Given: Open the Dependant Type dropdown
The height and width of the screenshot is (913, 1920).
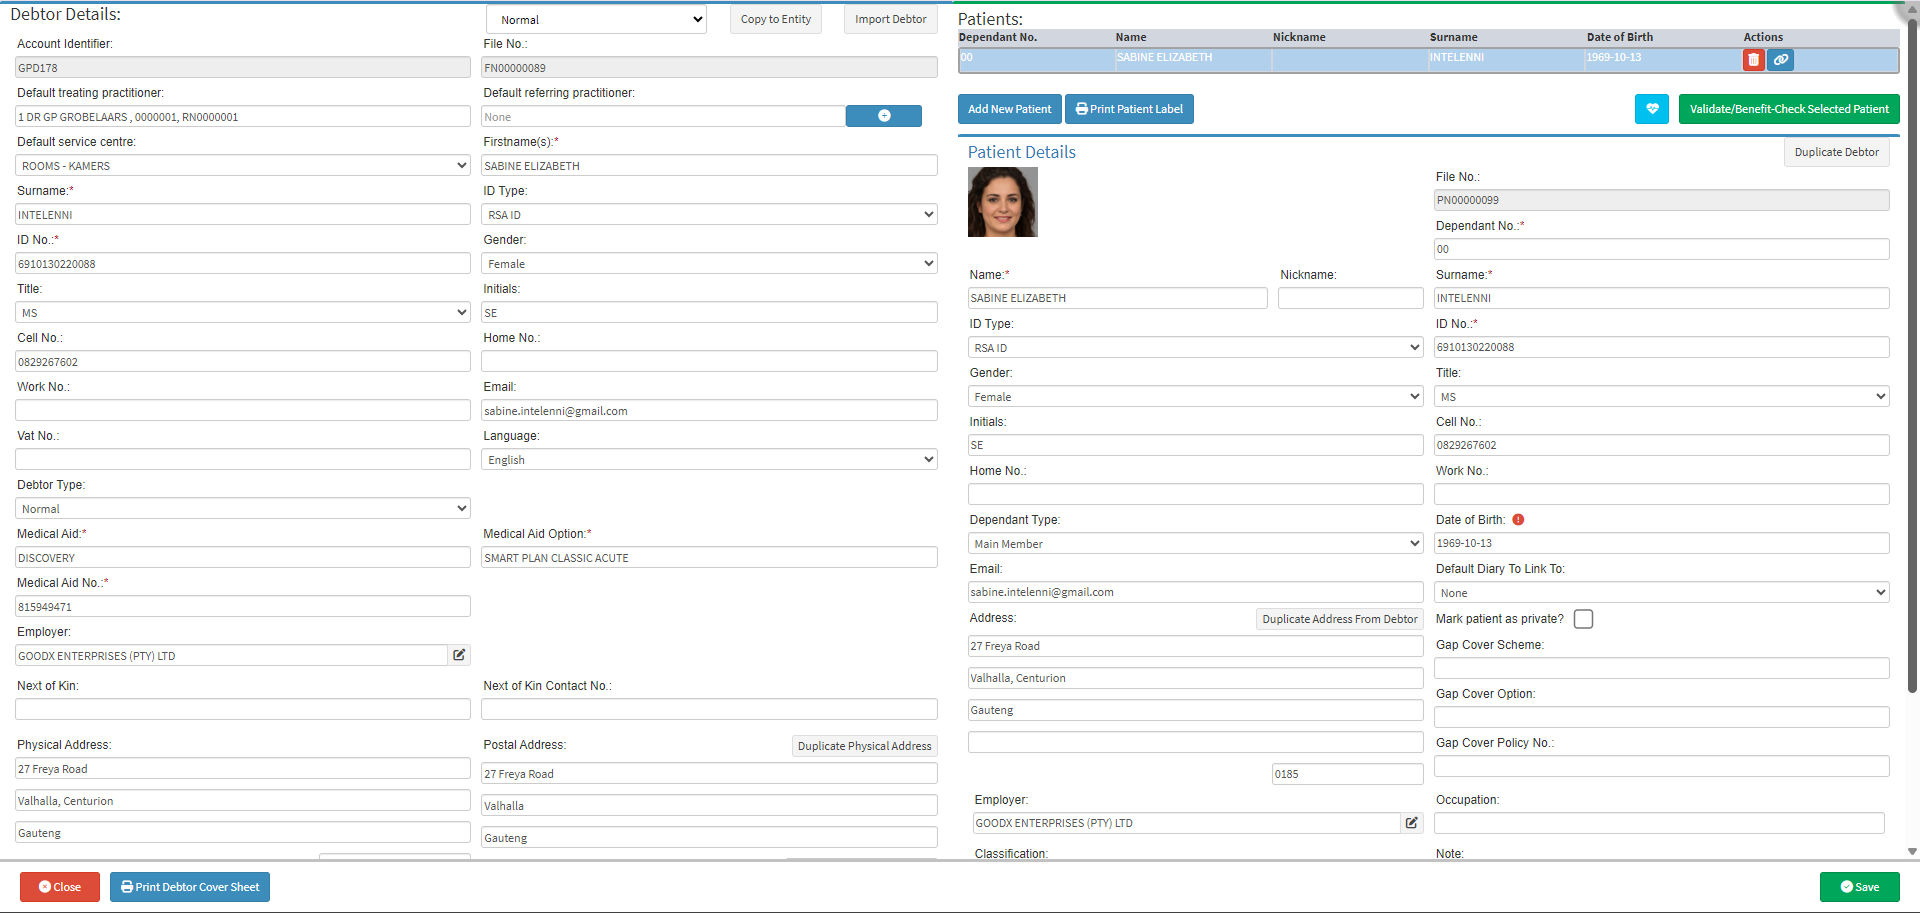Looking at the screenshot, I should point(1195,544).
